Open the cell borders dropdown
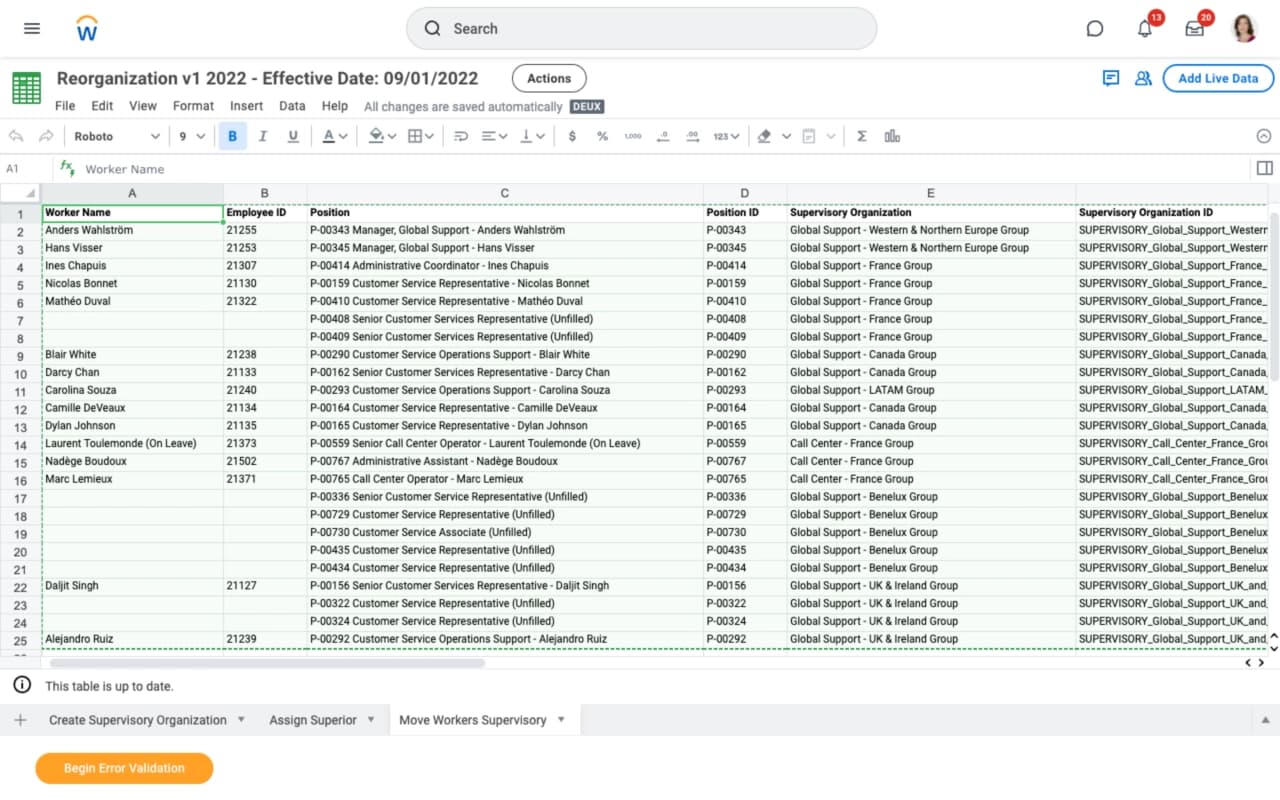Screen dimensions: 1280x800 click(x=420, y=136)
